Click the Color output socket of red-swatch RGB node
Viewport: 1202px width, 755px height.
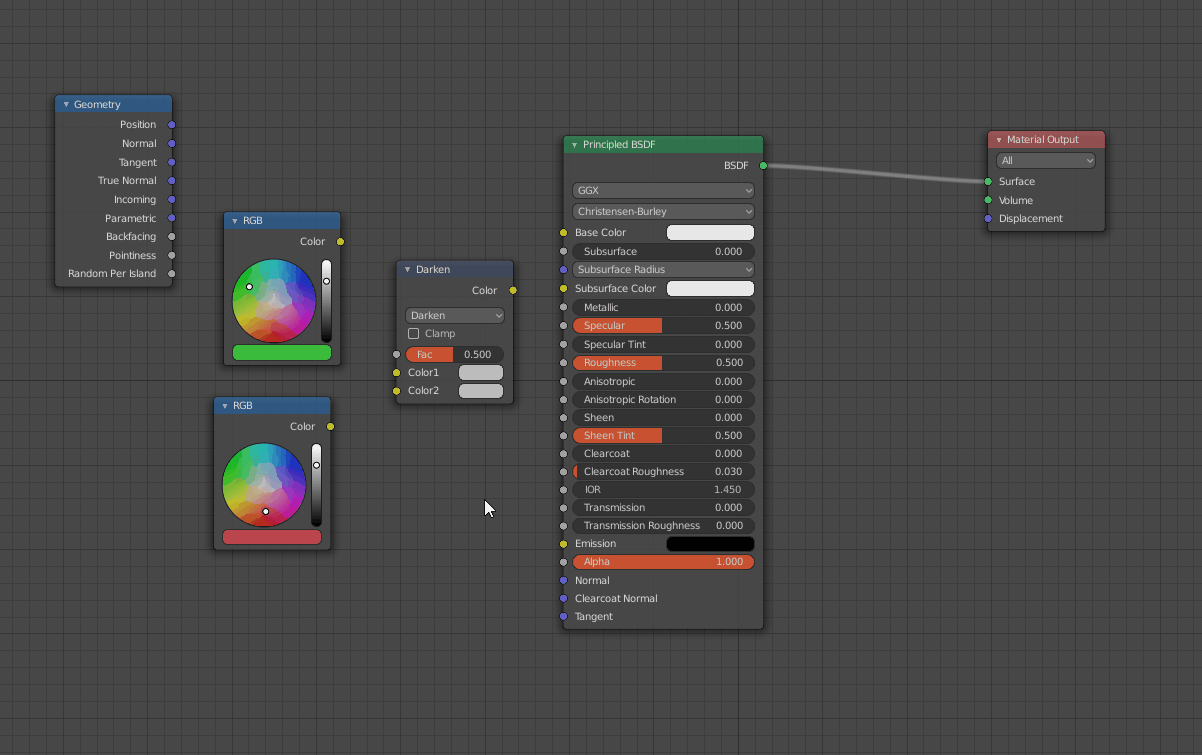(330, 426)
